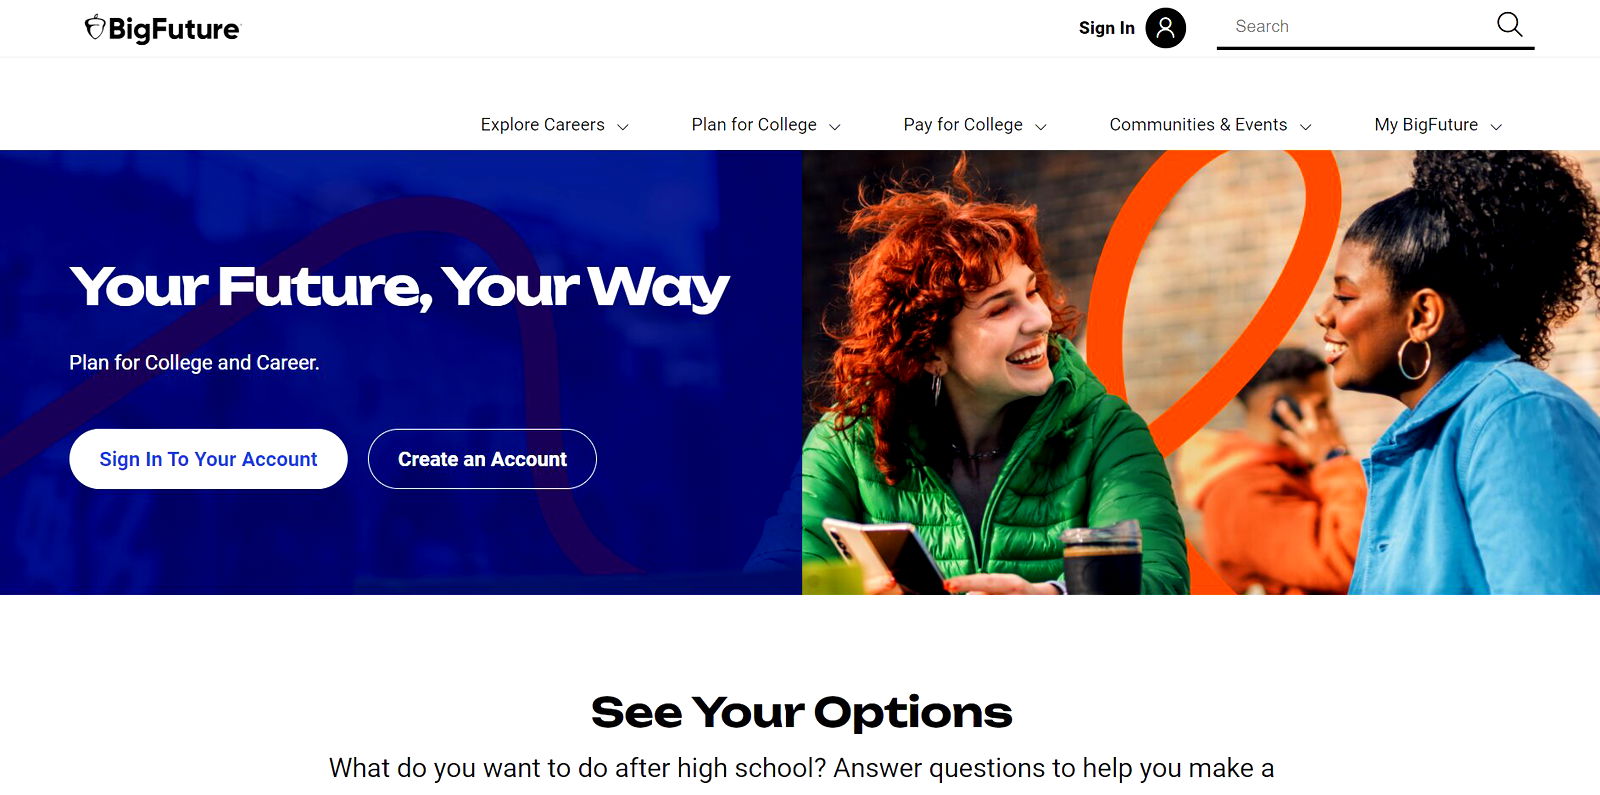The width and height of the screenshot is (1600, 795).
Task: Click Sign In To Your Account button
Action: coord(208,459)
